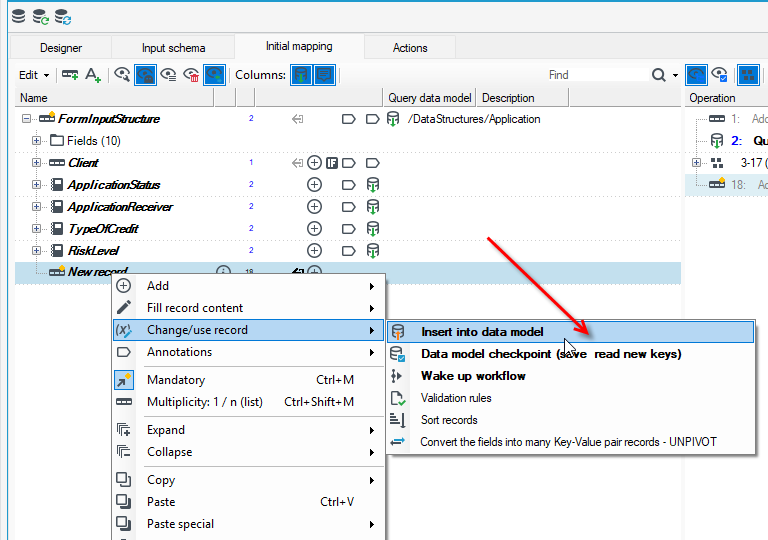Screen dimensions: 768x540
Task: Select the Initial mapping tab
Action: [x=299, y=46]
